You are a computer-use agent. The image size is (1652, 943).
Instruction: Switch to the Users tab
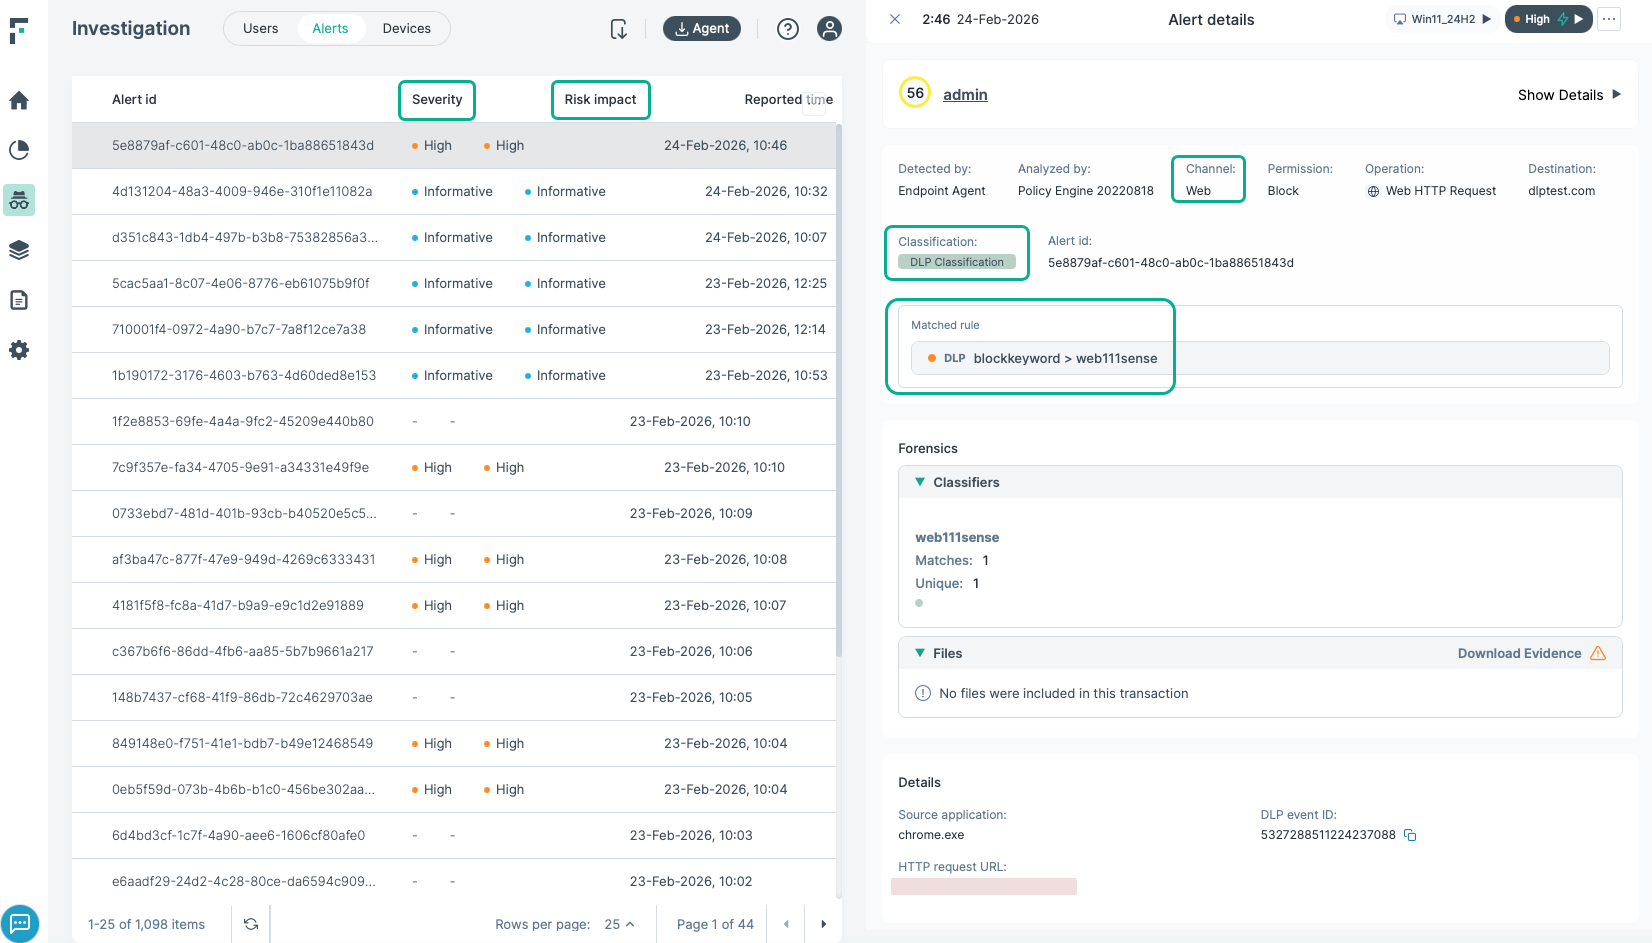(x=260, y=29)
